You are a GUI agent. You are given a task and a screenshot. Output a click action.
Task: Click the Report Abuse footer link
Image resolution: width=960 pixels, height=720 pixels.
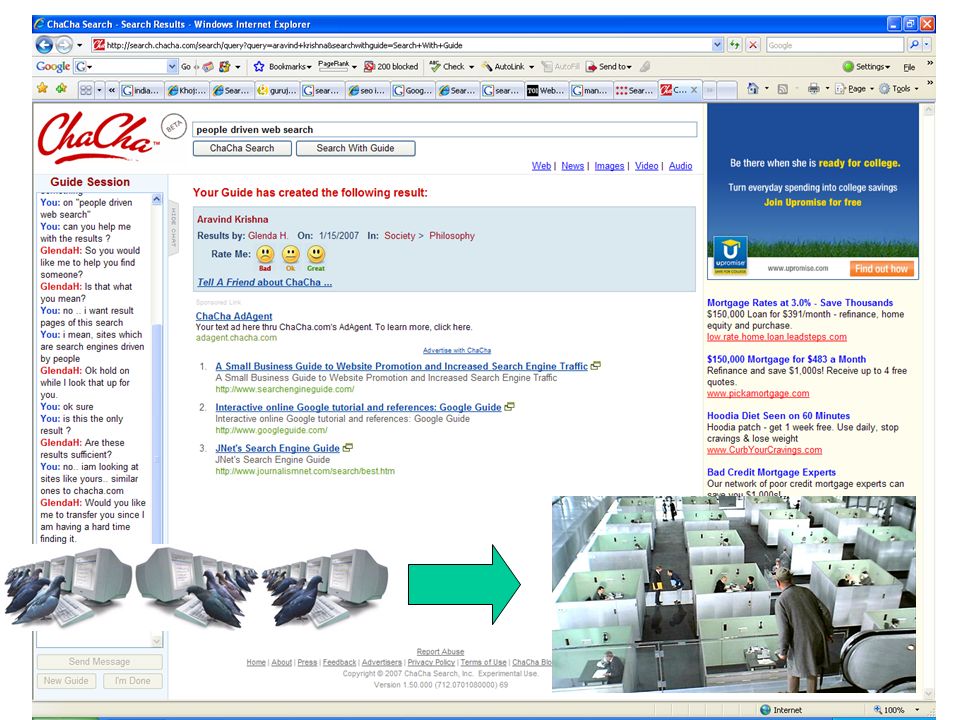440,651
